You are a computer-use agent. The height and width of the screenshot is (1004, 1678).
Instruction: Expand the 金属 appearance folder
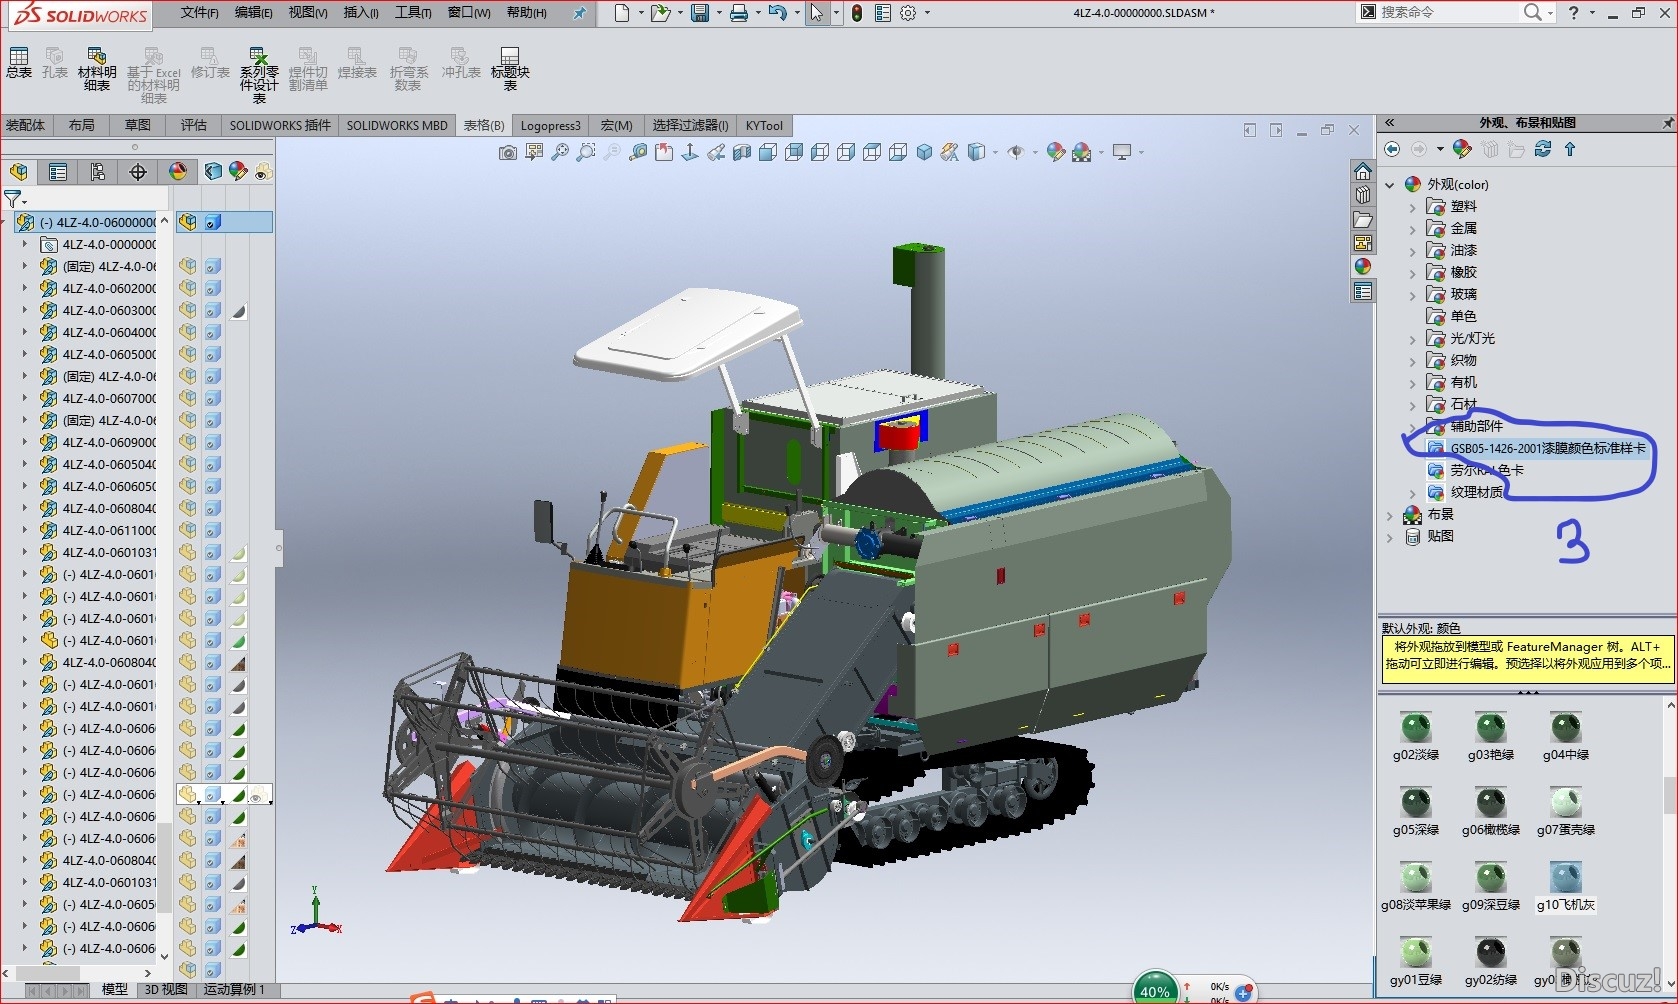[1412, 229]
